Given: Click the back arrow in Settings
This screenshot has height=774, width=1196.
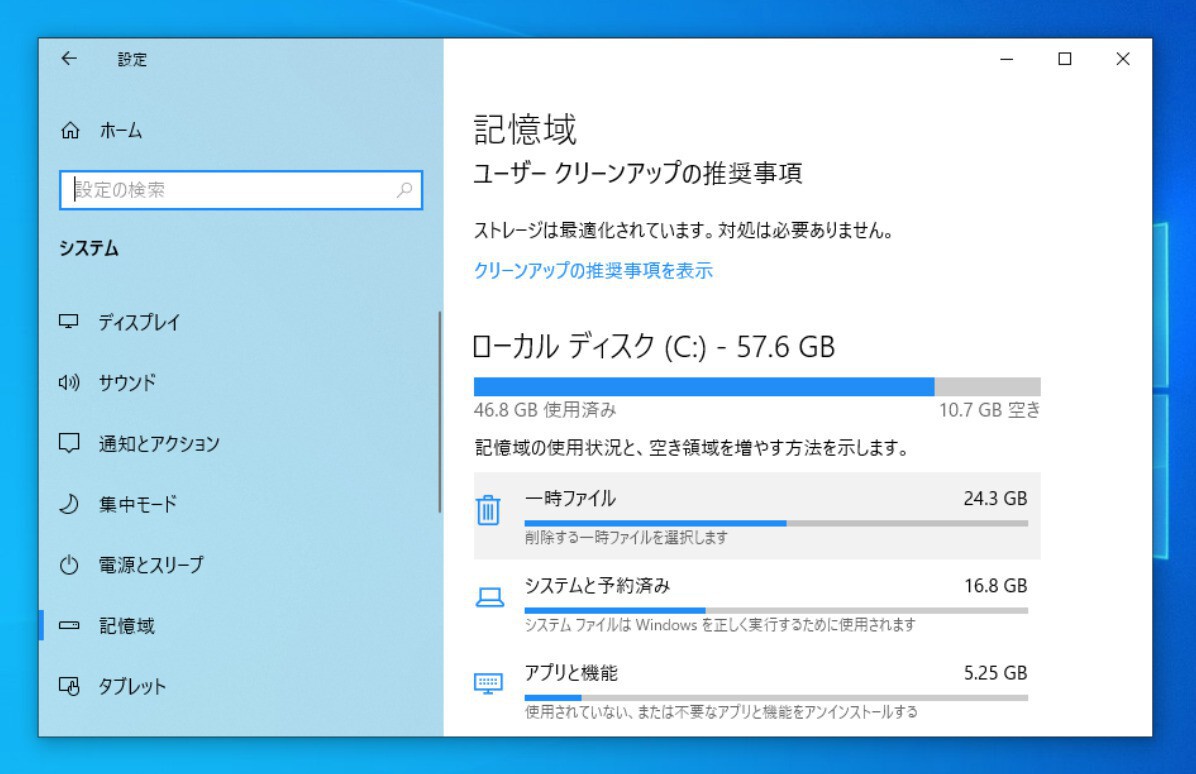Looking at the screenshot, I should (68, 59).
